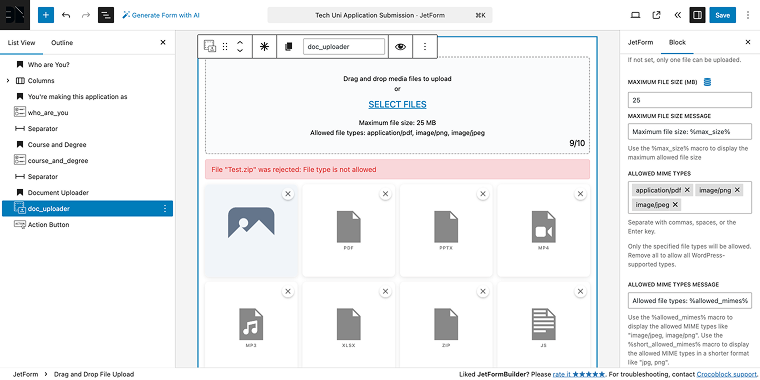This screenshot has height=380, width=760.
Task: Edit the allowed MIME types message field
Action: (x=689, y=301)
